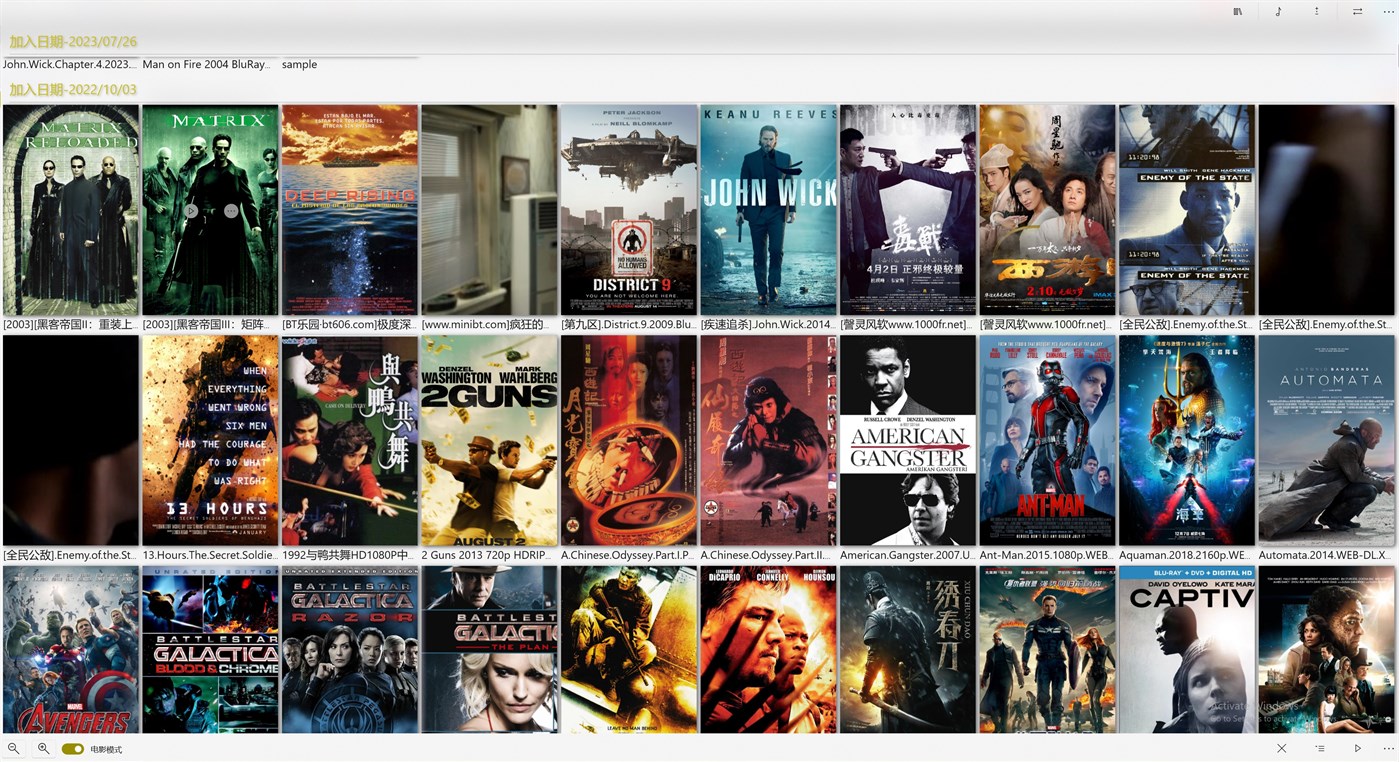Viewport: 1399px width, 762px height.
Task: Select the 加入日期-2023/07/26 group header
Action: click(x=73, y=42)
